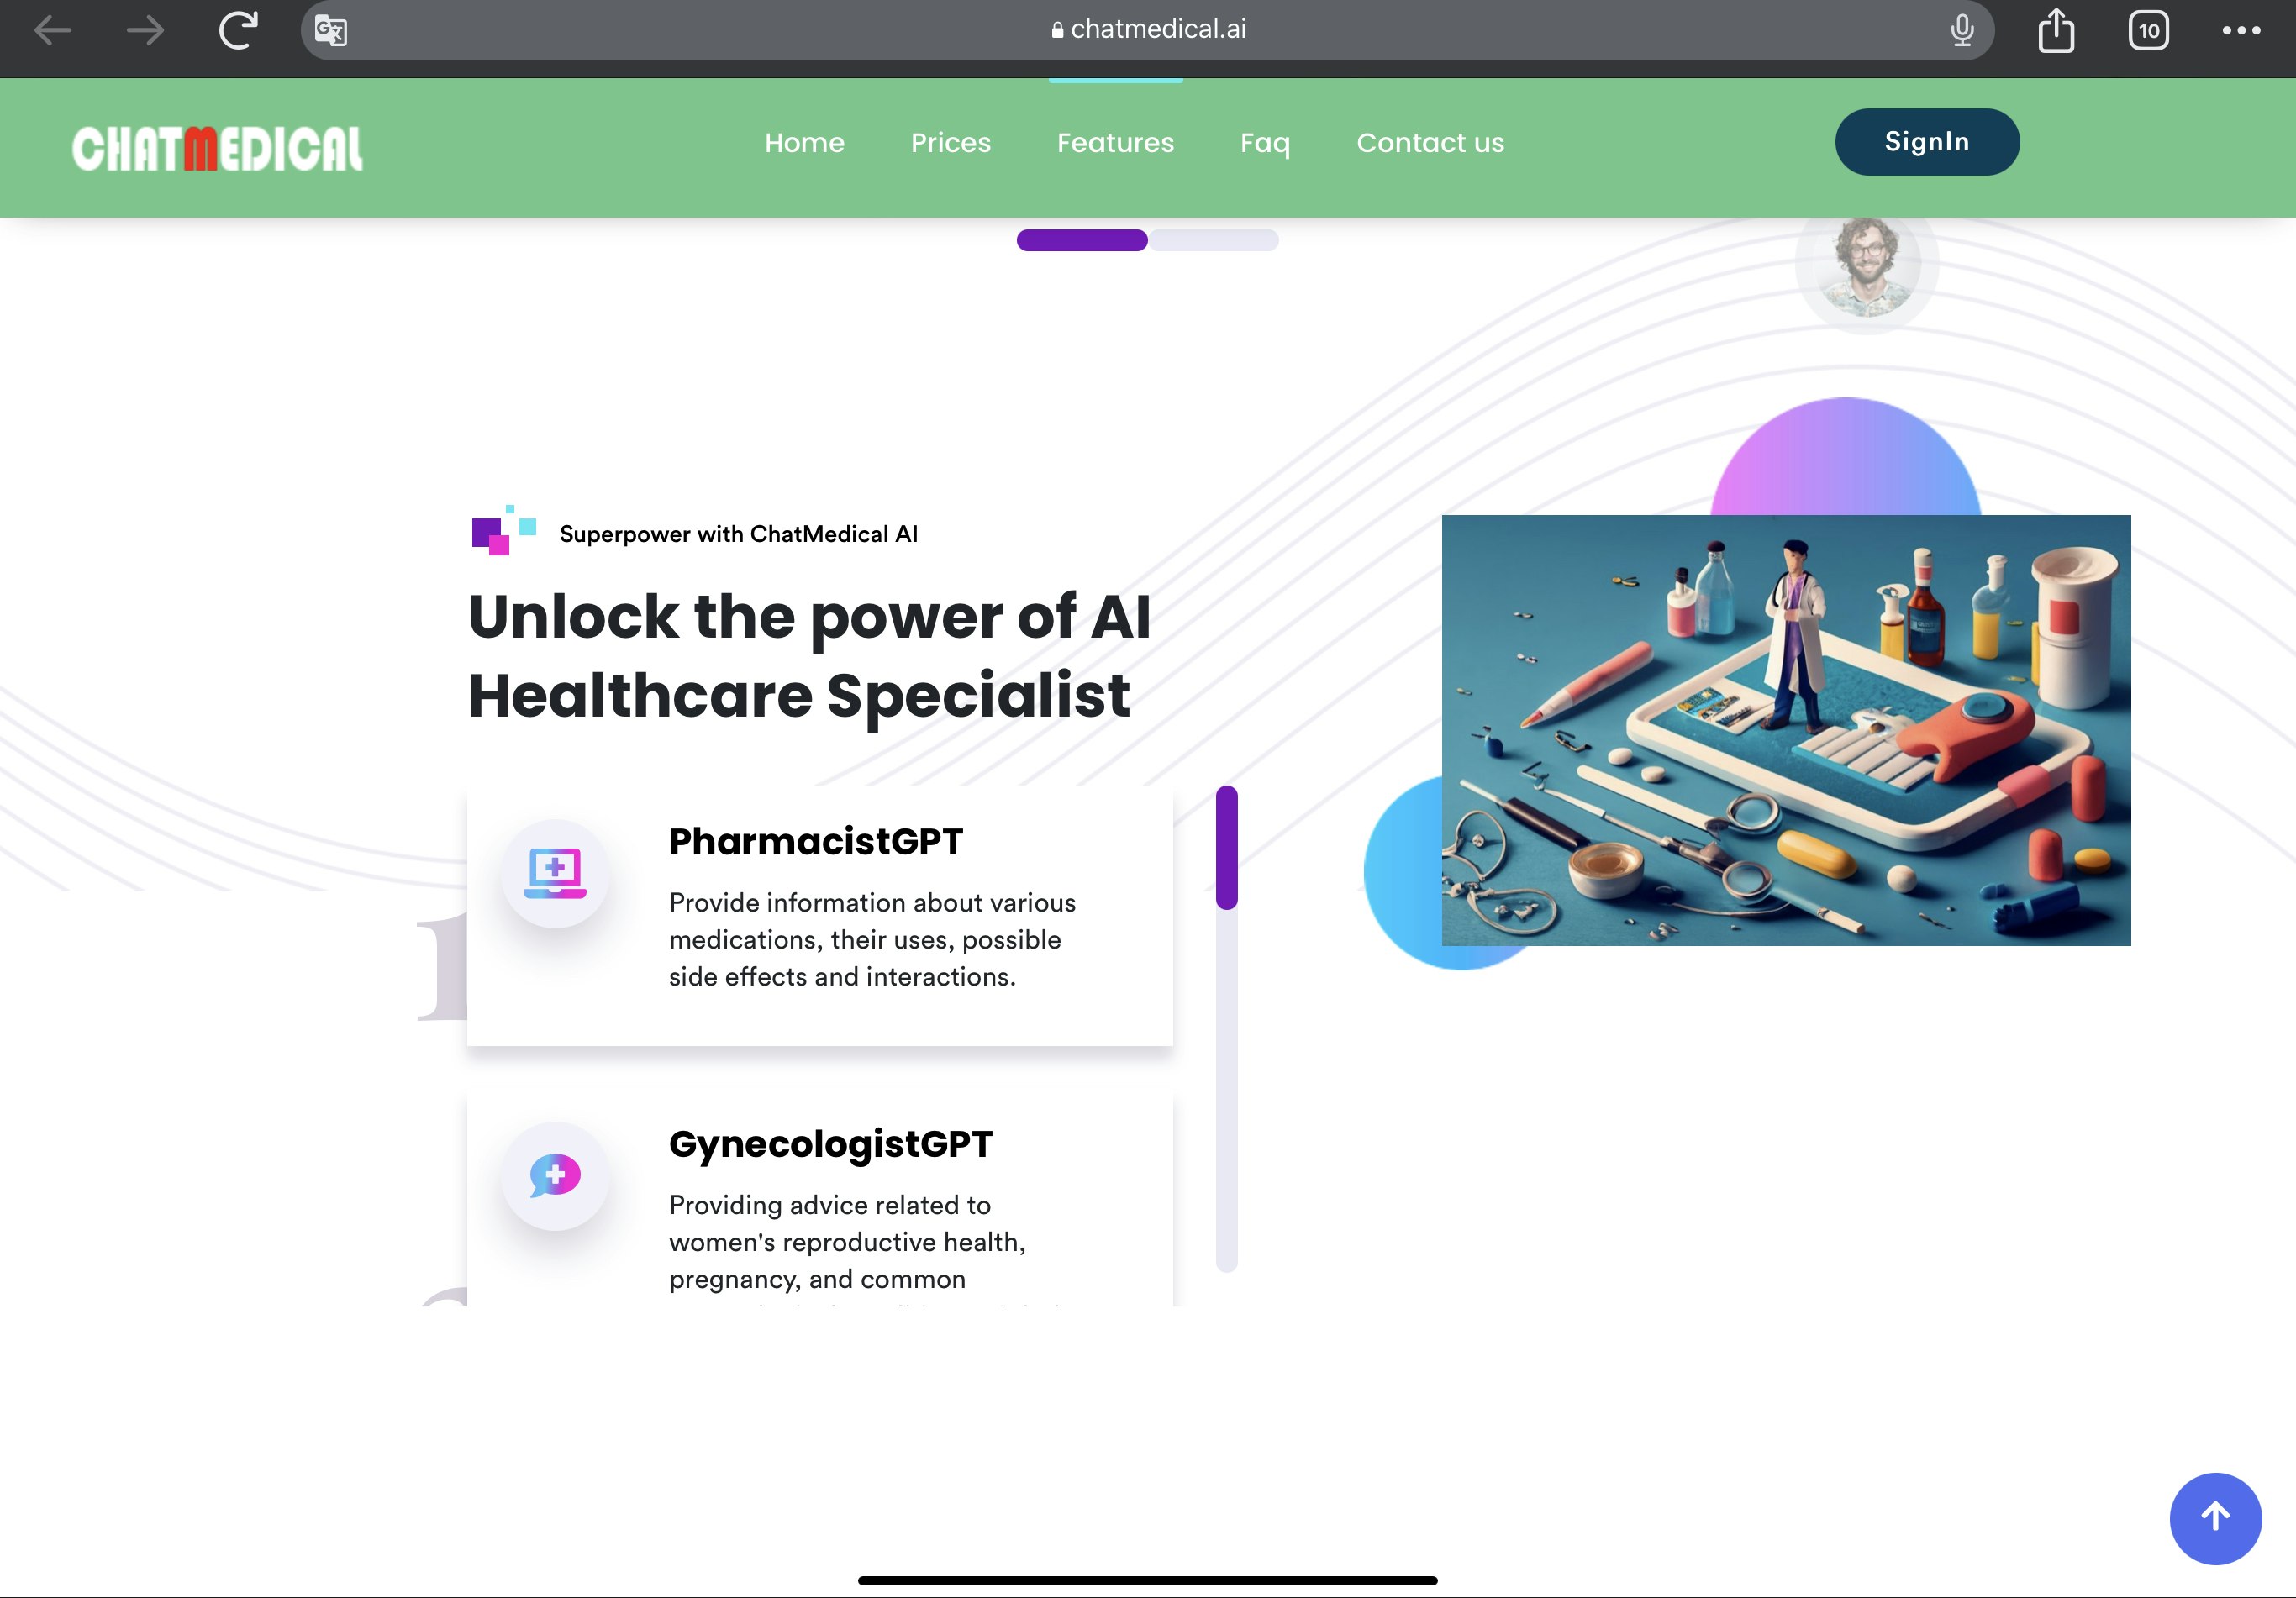Tap the microphone voice search icon

click(x=1962, y=30)
